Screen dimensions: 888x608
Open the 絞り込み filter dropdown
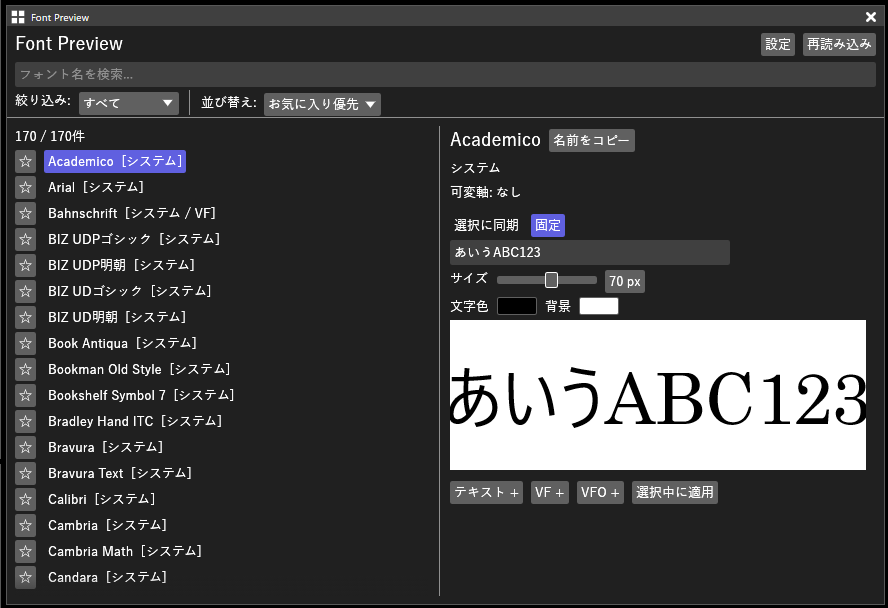(129, 104)
